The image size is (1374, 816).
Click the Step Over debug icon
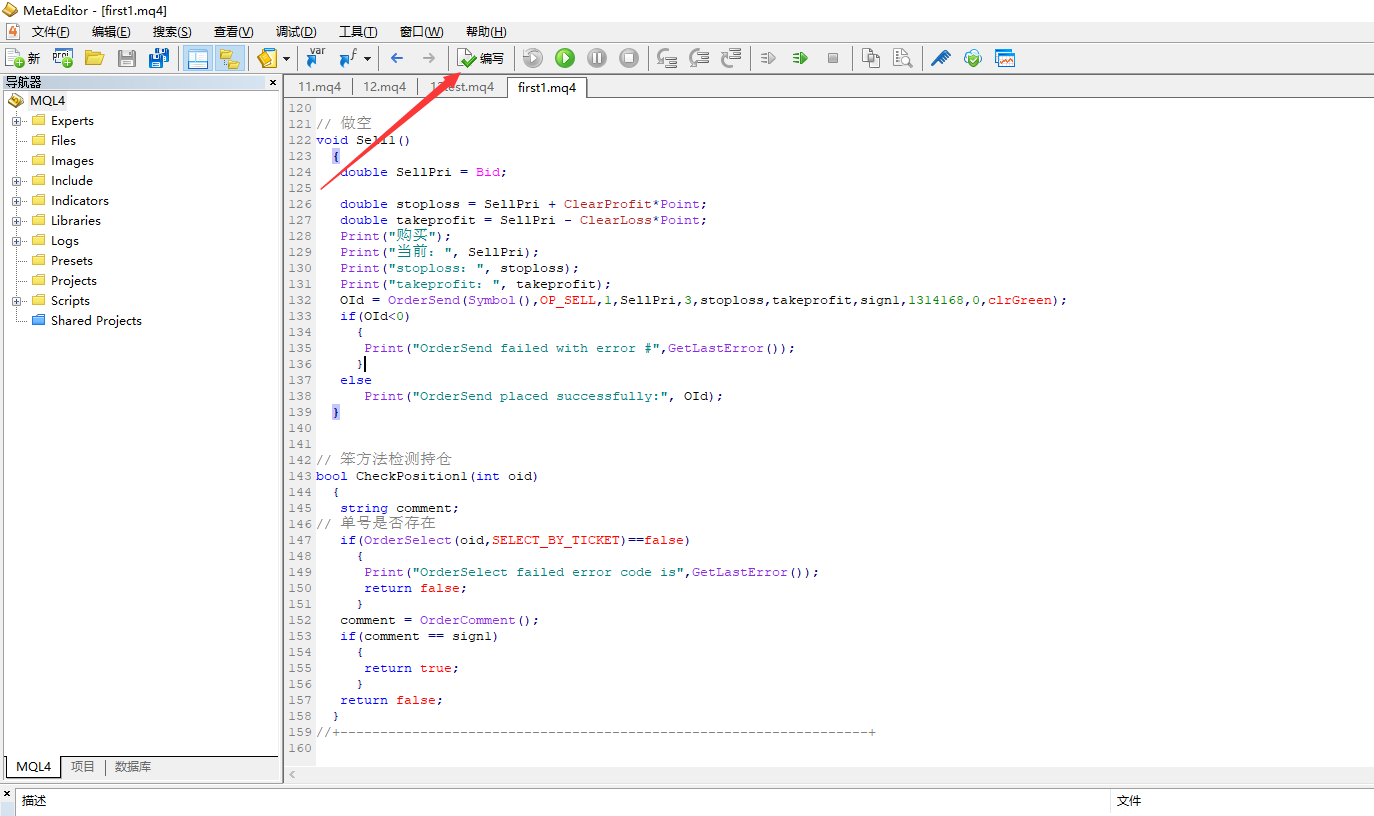click(699, 58)
